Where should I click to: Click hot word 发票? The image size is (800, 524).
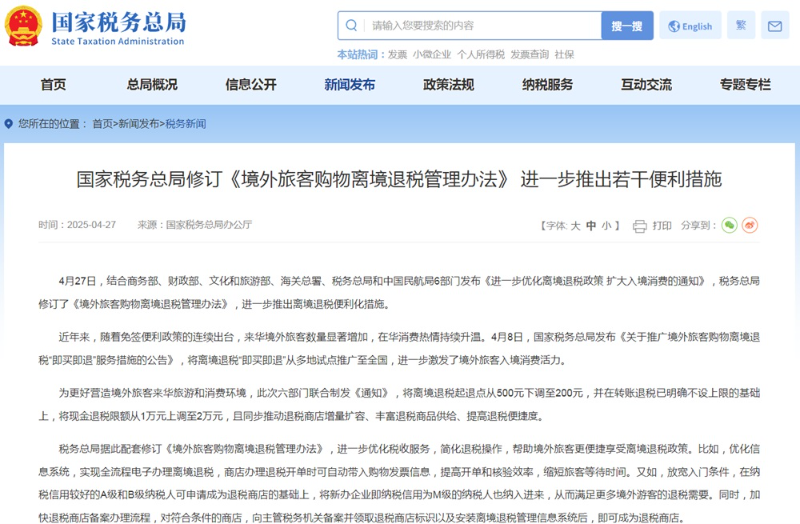pos(397,55)
